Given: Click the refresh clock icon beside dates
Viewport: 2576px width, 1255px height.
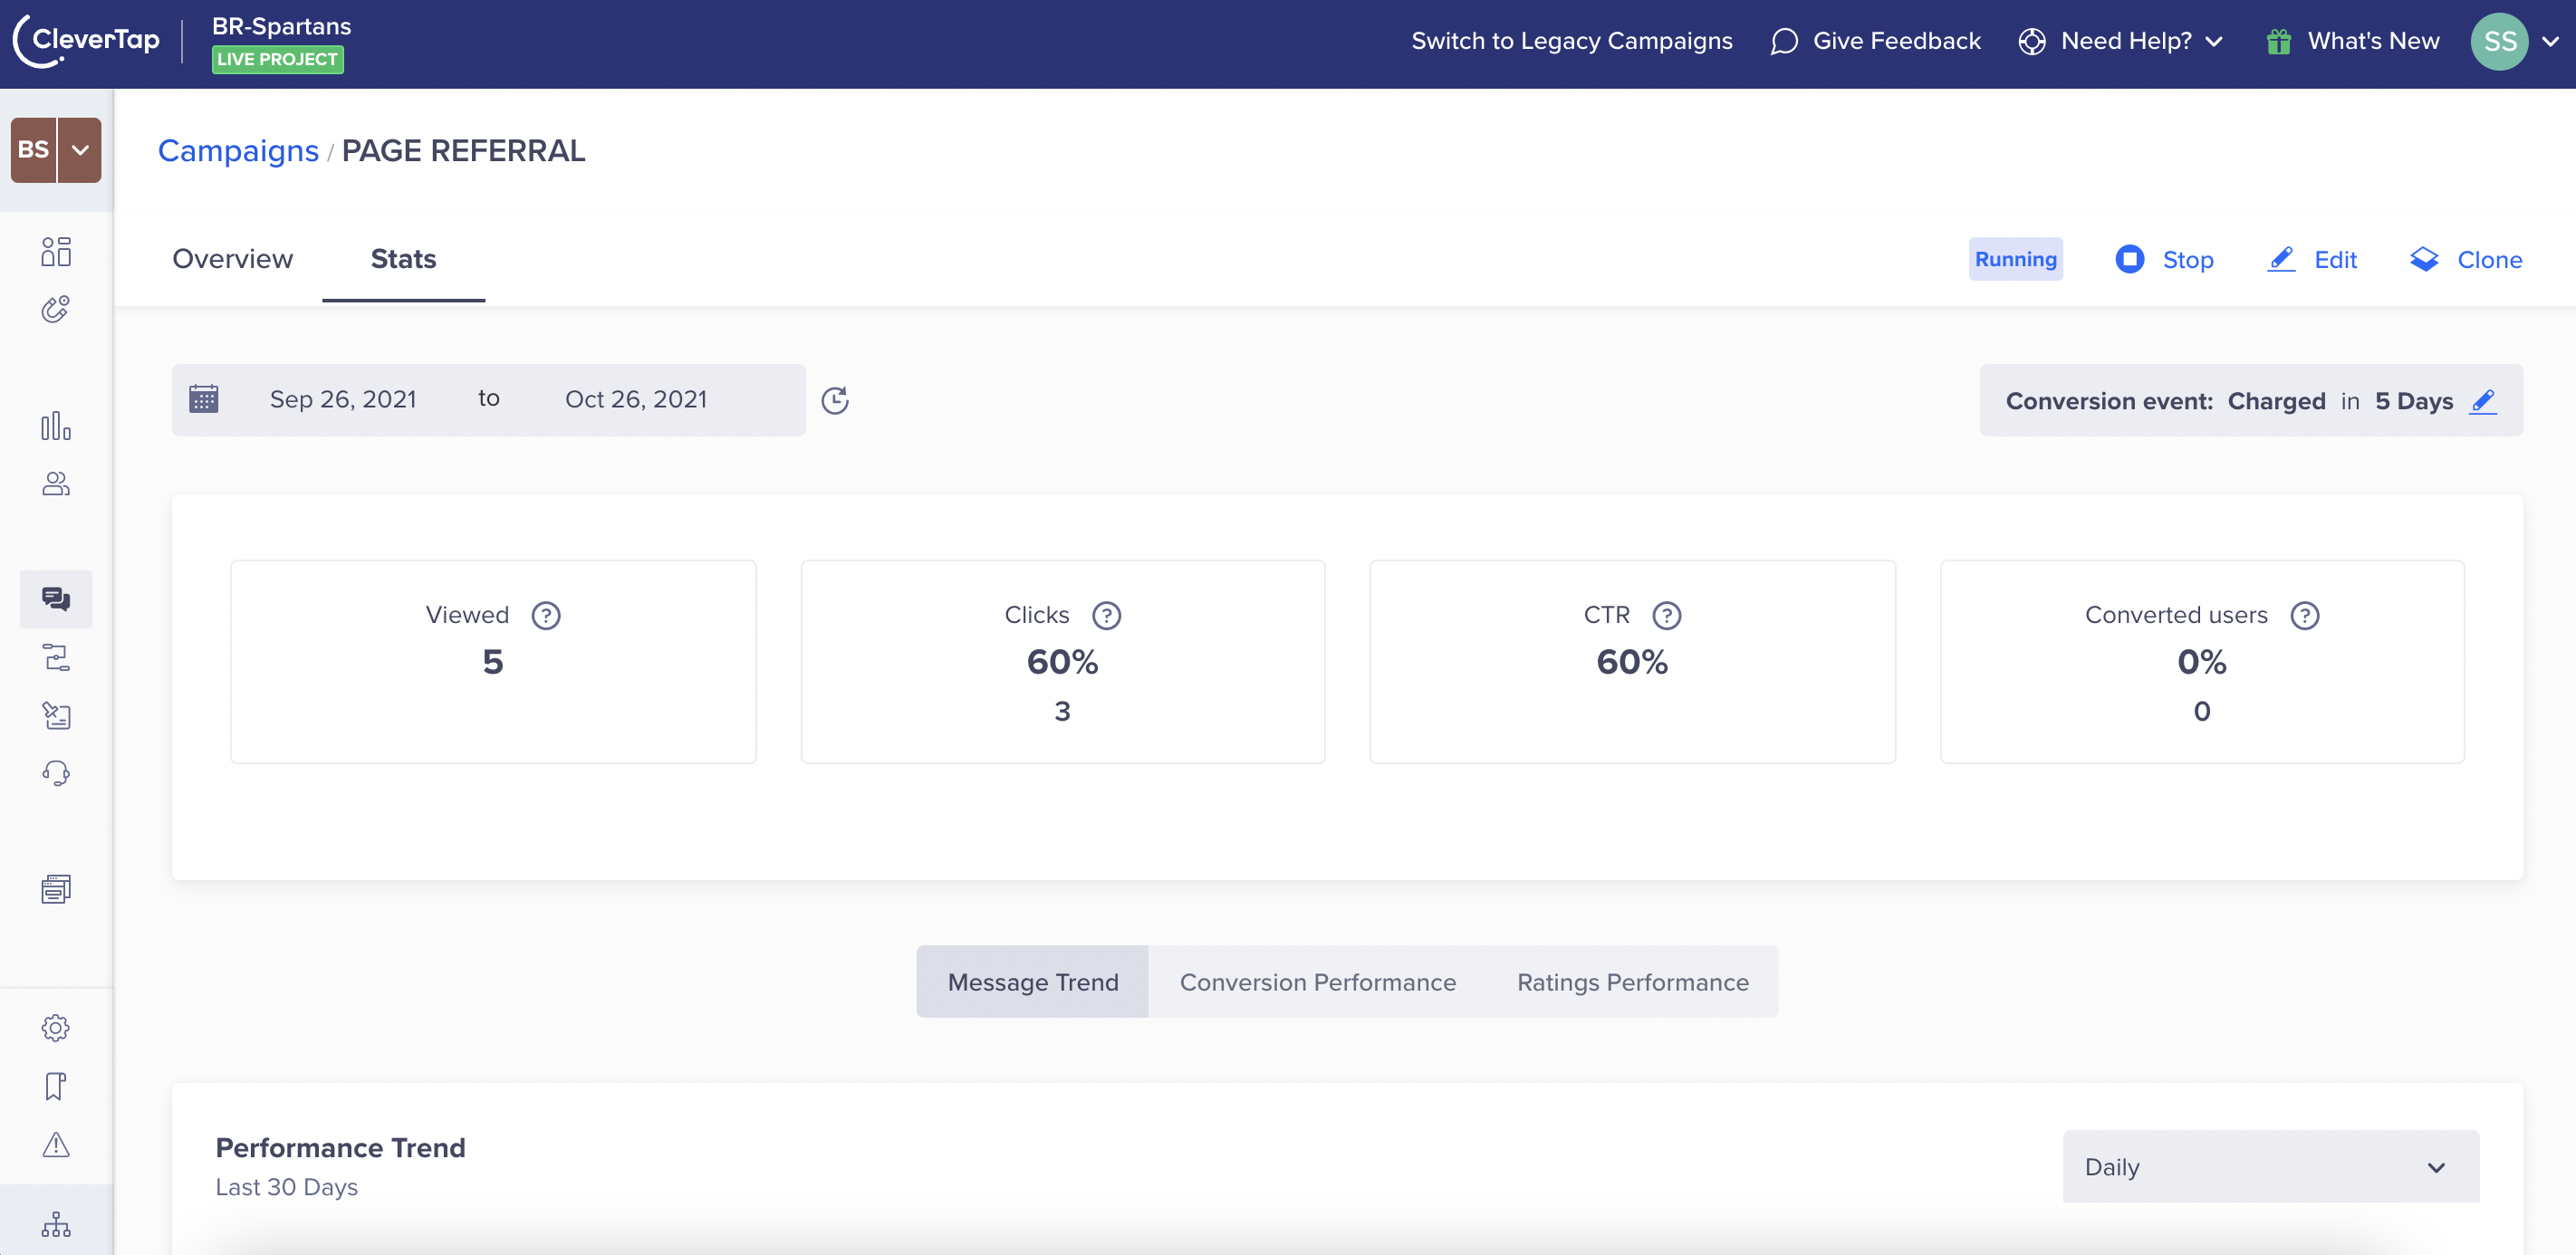Looking at the screenshot, I should (x=835, y=400).
